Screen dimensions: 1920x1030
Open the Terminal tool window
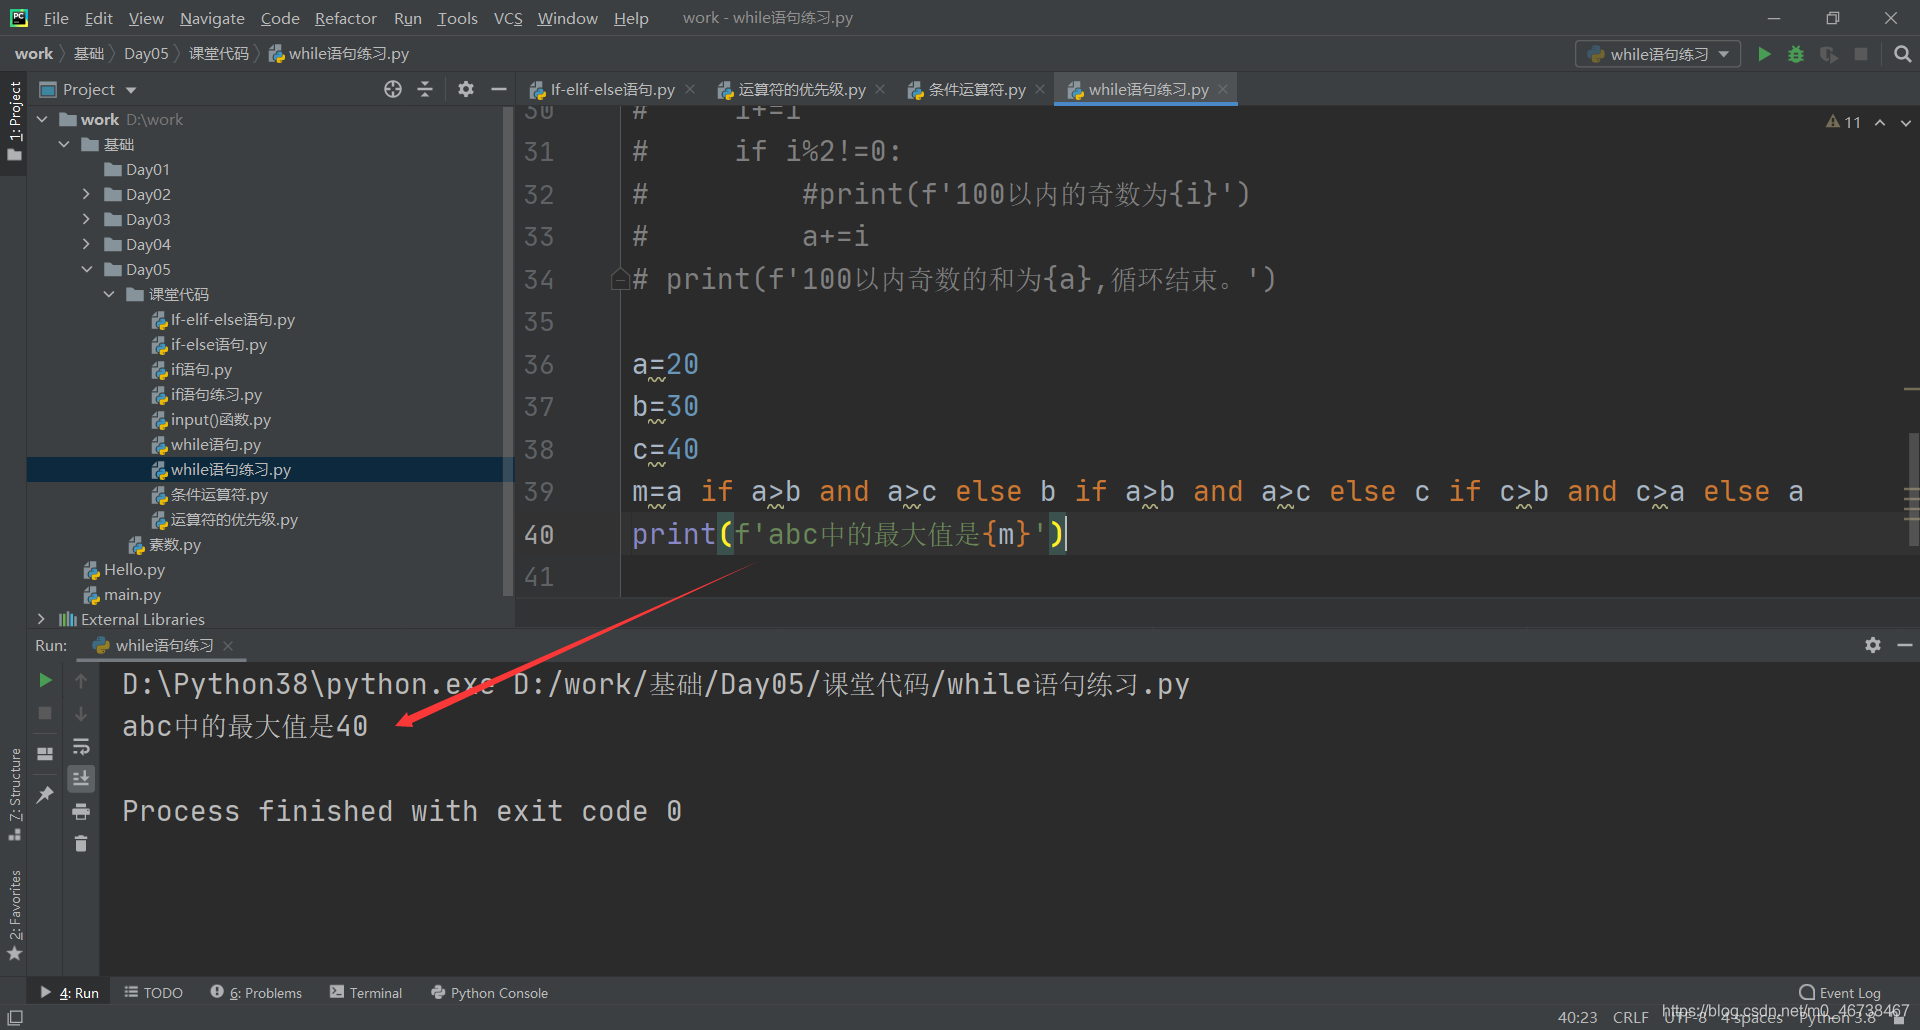[x=366, y=993]
